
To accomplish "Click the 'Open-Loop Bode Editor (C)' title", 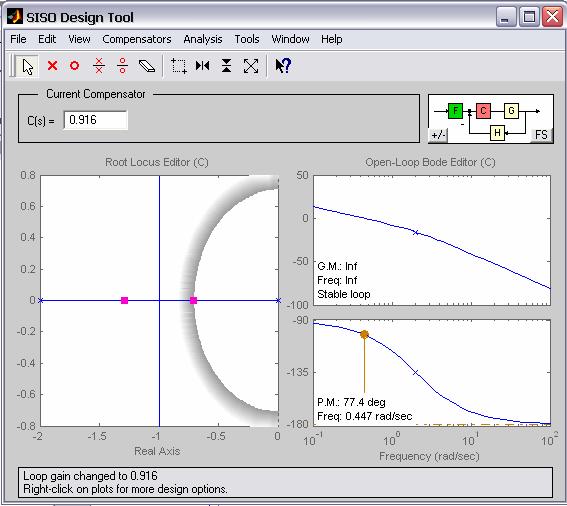I will coord(430,162).
